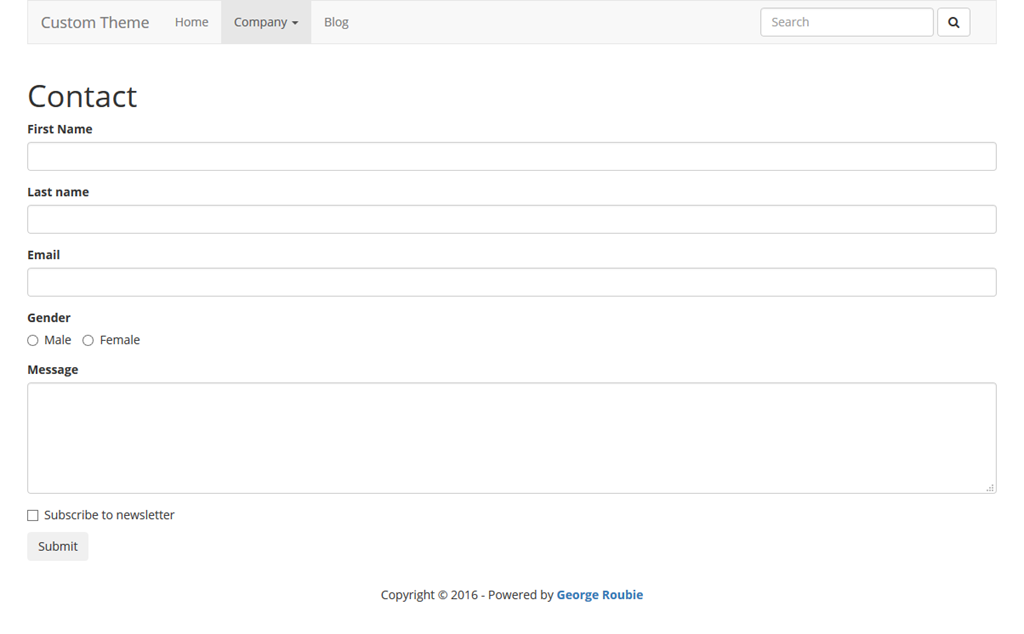Click the Copyright © 2016 footer text
The width and height of the screenshot is (1024, 634).
(x=429, y=595)
